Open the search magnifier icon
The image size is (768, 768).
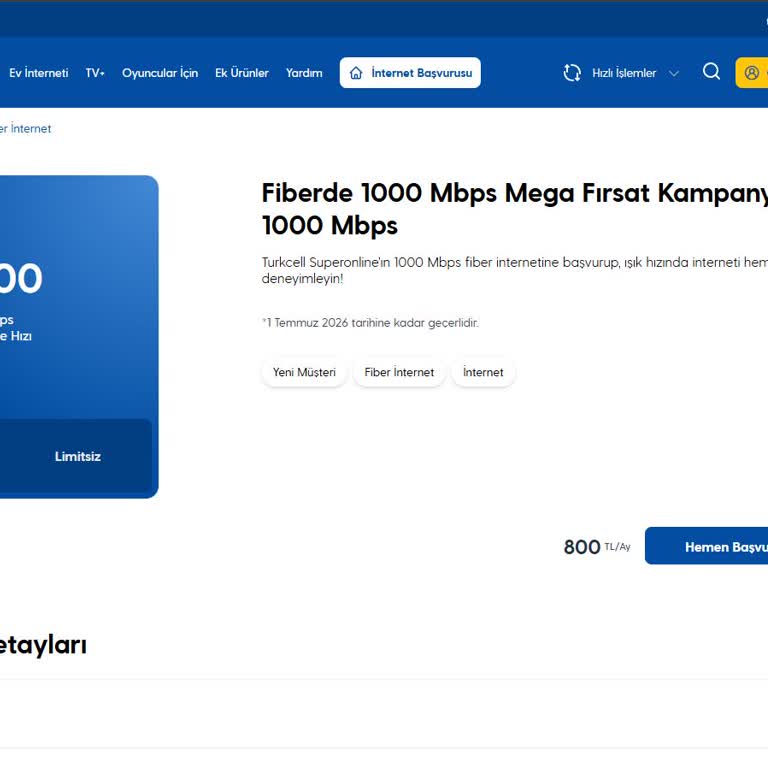pyautogui.click(x=711, y=72)
